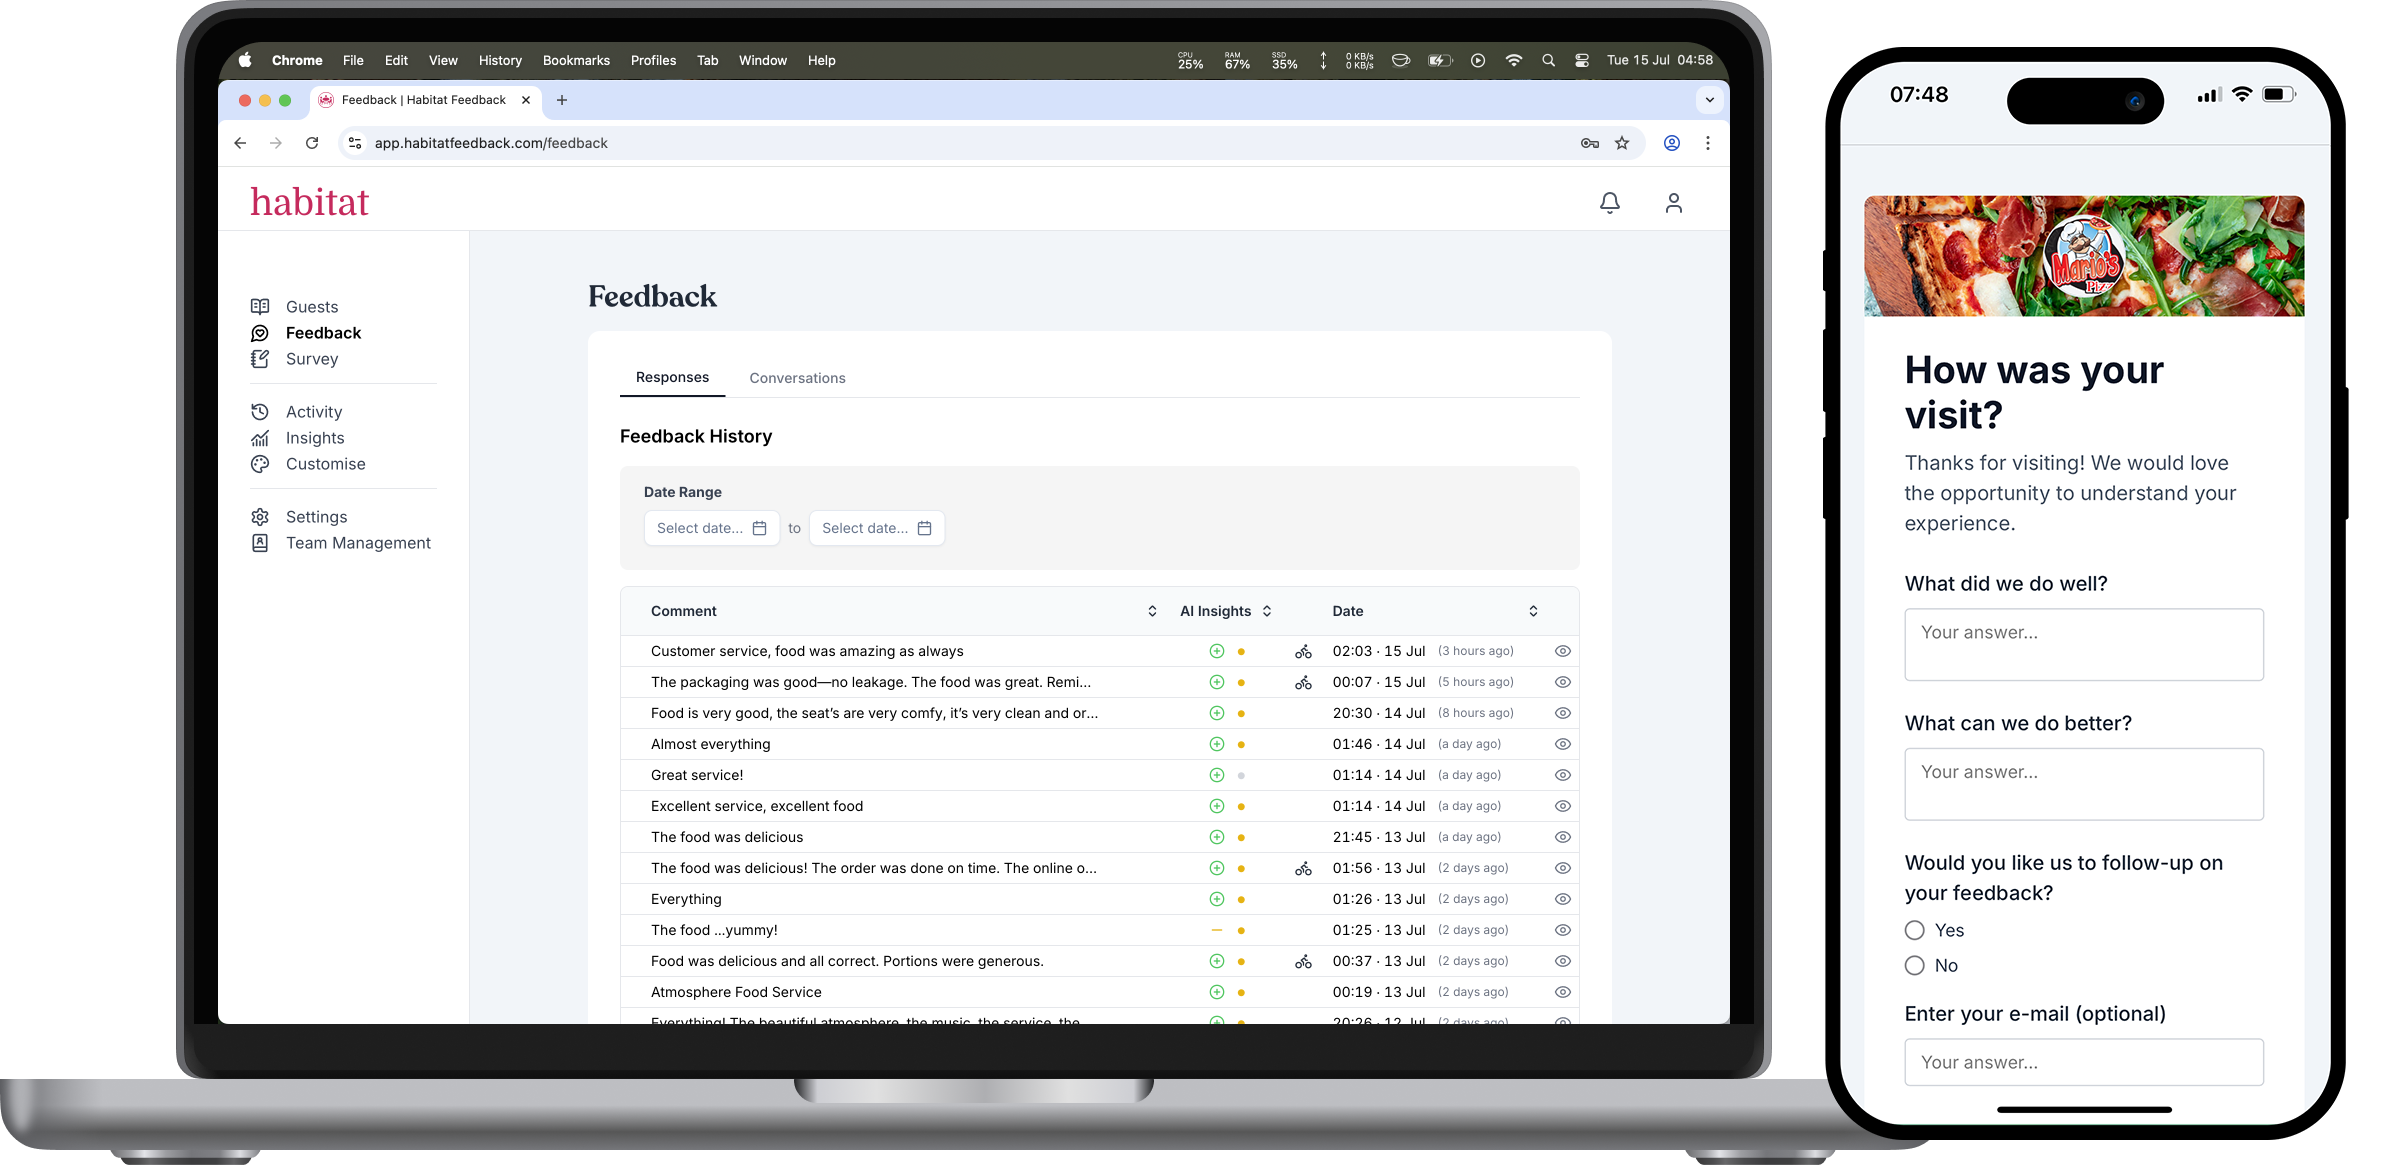Open the start date picker
2400x1165 pixels.
[x=712, y=528]
